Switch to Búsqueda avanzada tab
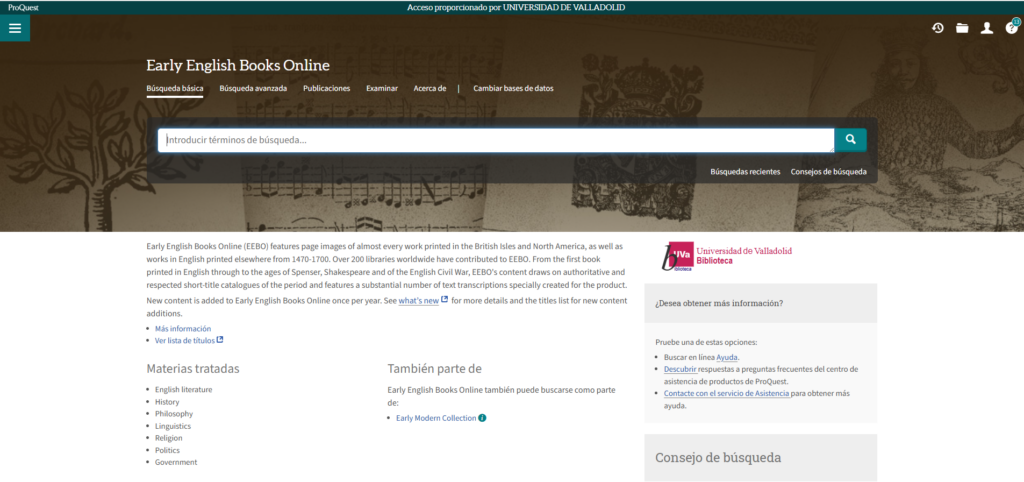The height and width of the screenshot is (482, 1024). (253, 88)
